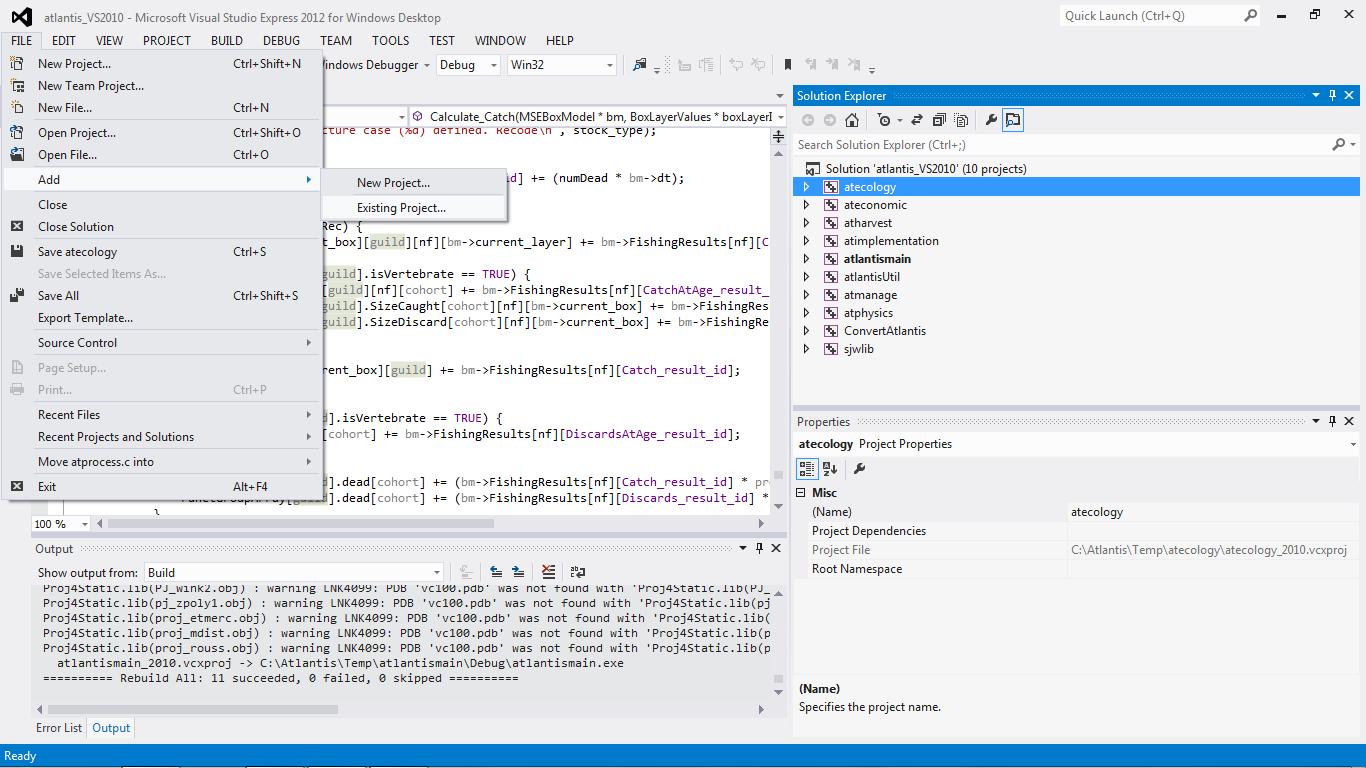Screen dimensions: 1366x768
Task: Open the BUILD menu in menu bar
Action: (227, 41)
